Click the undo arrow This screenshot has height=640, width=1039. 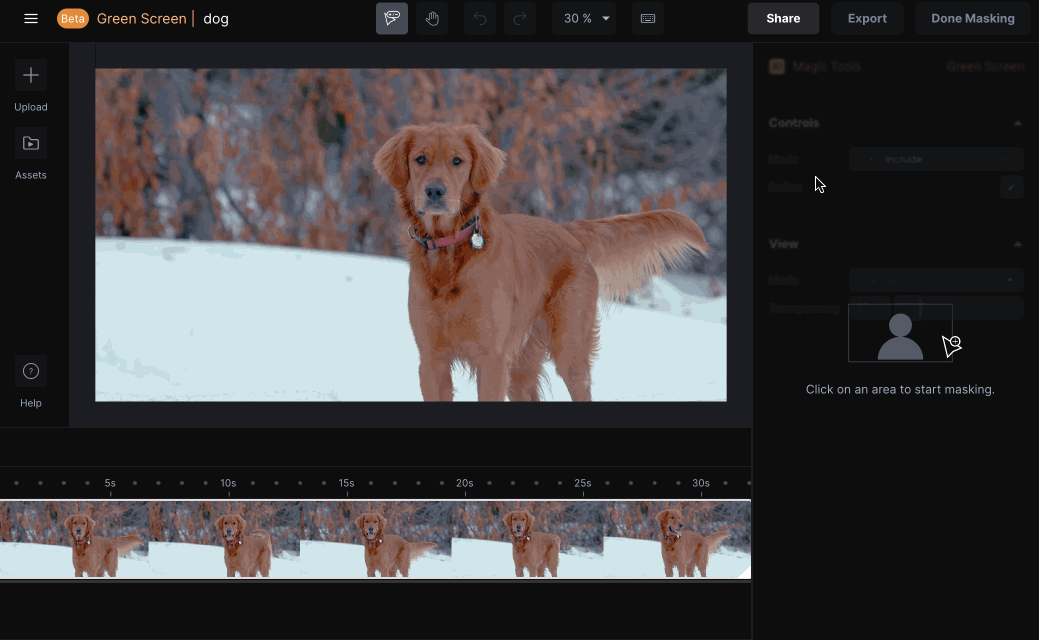[480, 19]
